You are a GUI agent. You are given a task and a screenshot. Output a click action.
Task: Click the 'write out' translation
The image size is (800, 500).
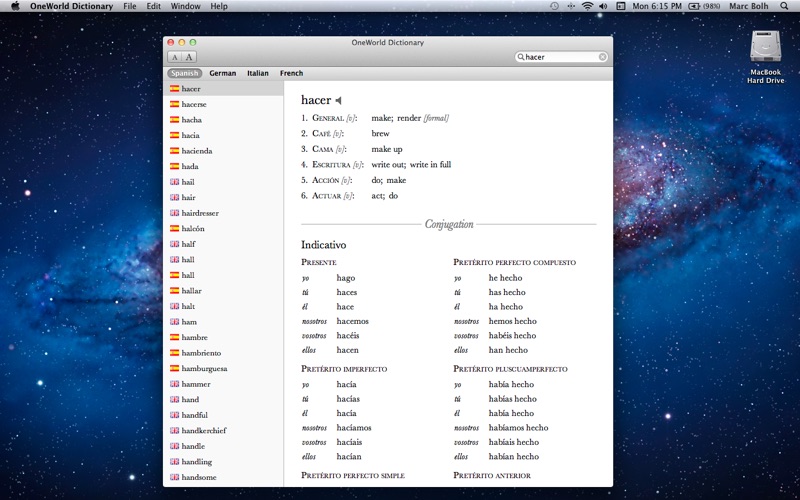[387, 165]
